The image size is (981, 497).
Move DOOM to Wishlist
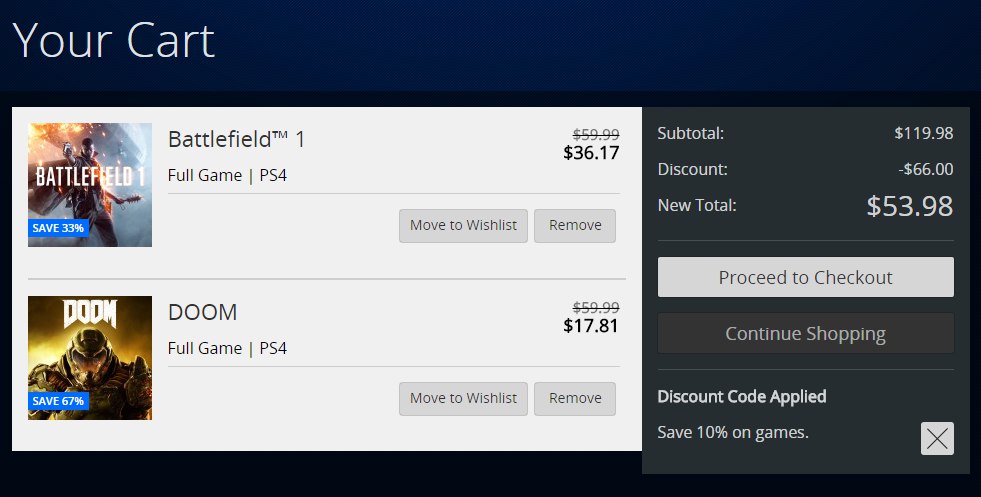pos(464,399)
